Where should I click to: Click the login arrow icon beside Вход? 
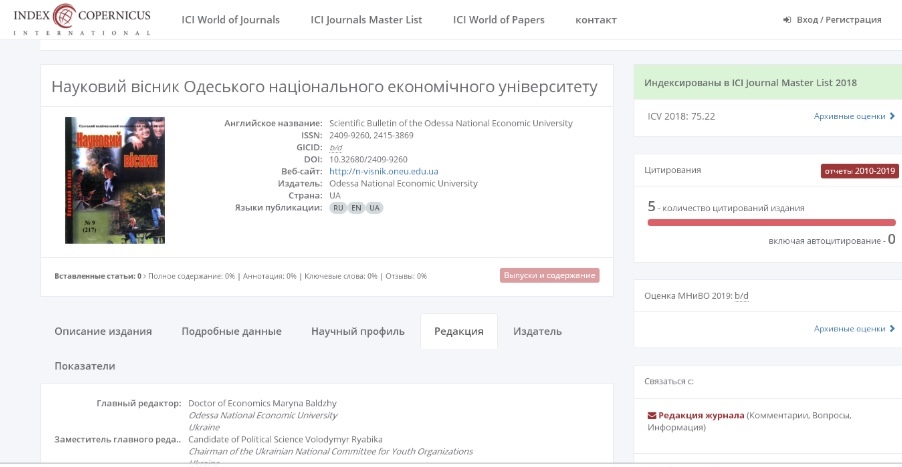click(787, 20)
